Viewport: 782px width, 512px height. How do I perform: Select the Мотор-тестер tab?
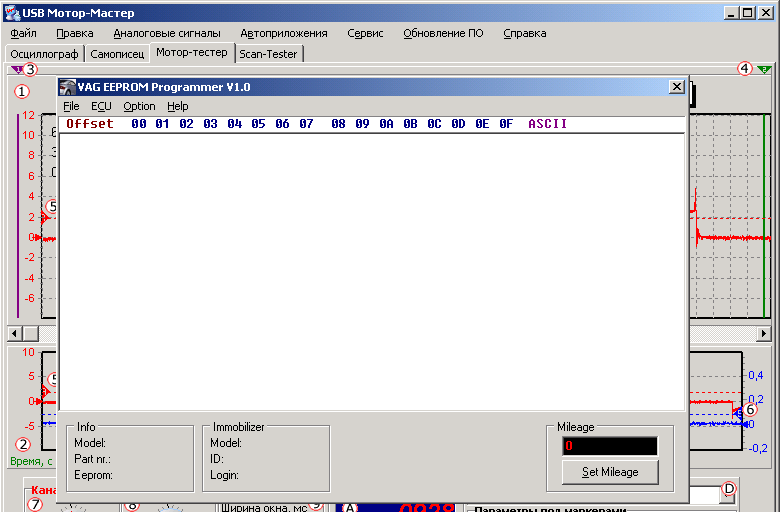tap(192, 52)
